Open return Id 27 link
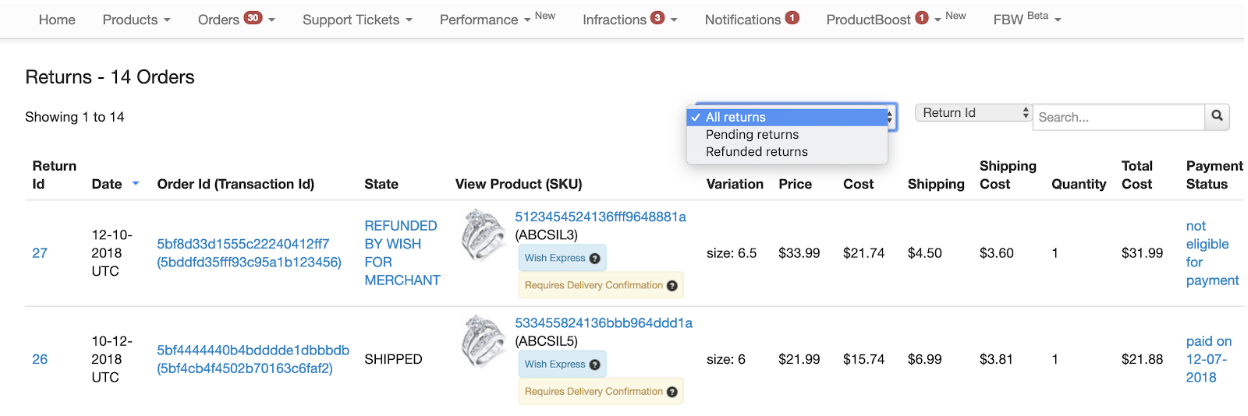The height and width of the screenshot is (416, 1248). [40, 253]
